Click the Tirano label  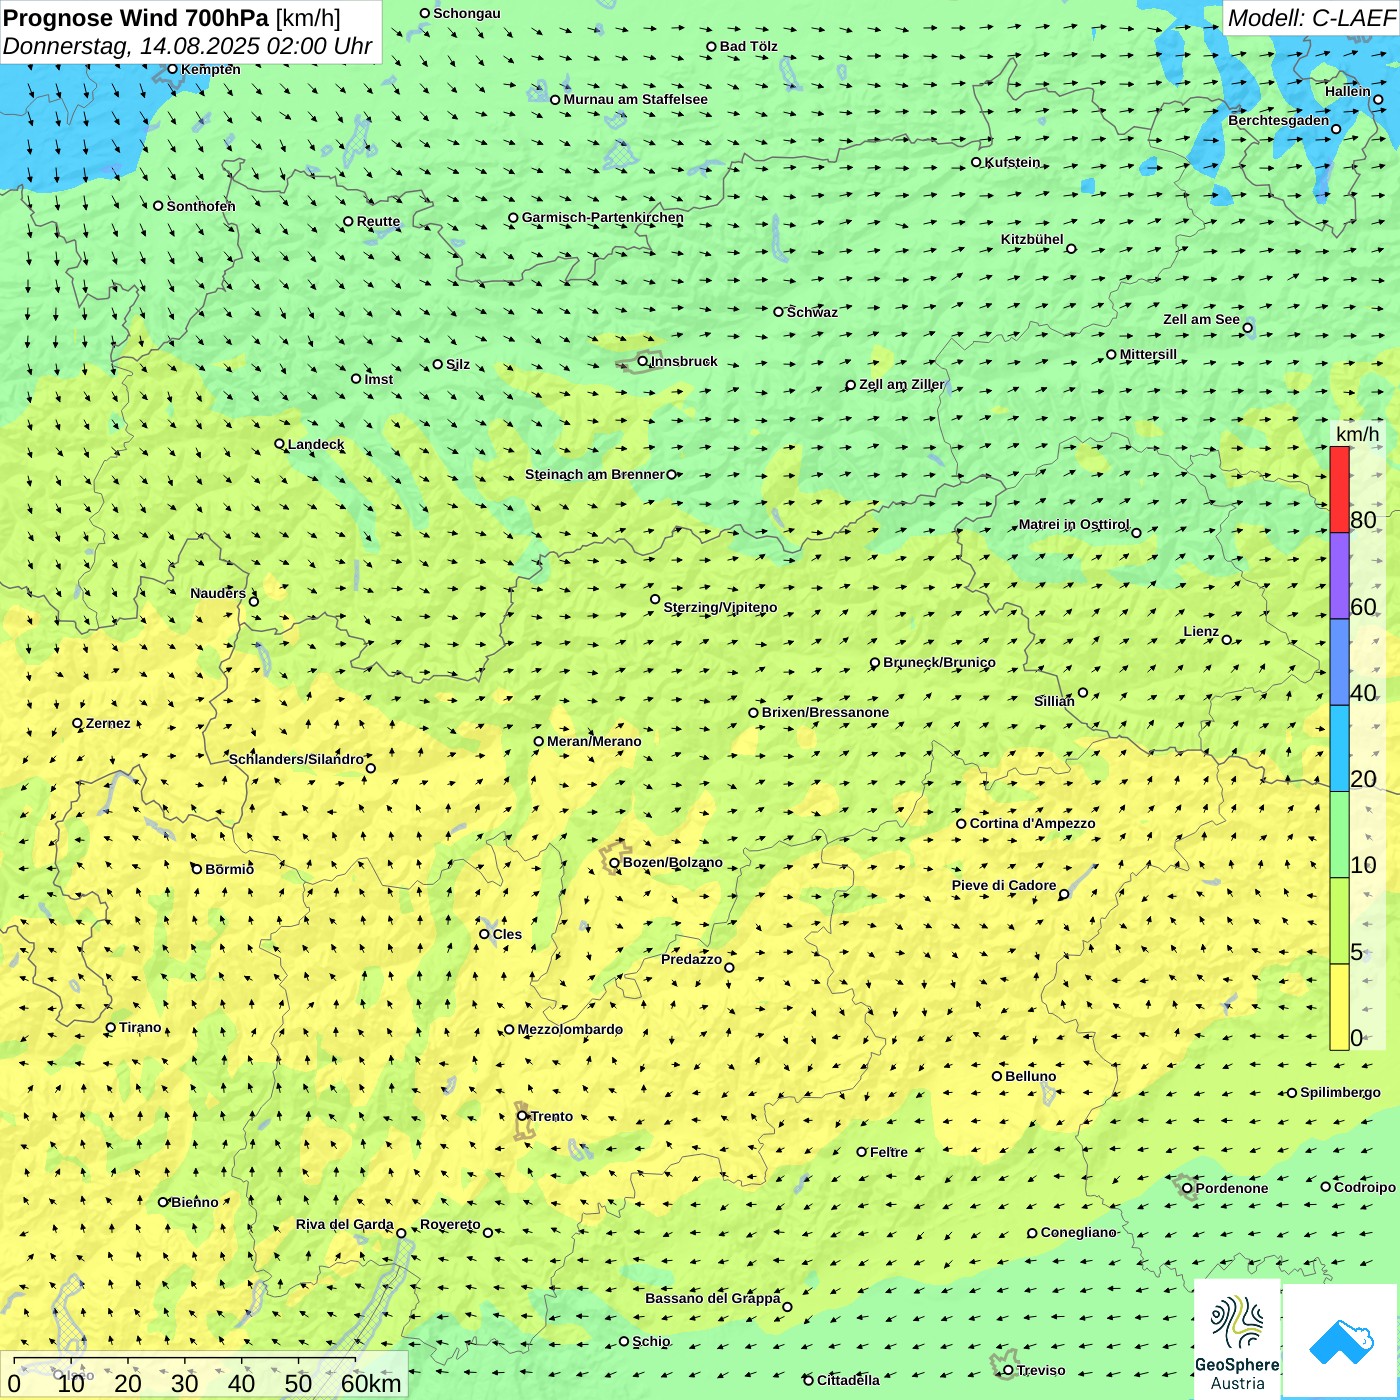pos(140,1027)
